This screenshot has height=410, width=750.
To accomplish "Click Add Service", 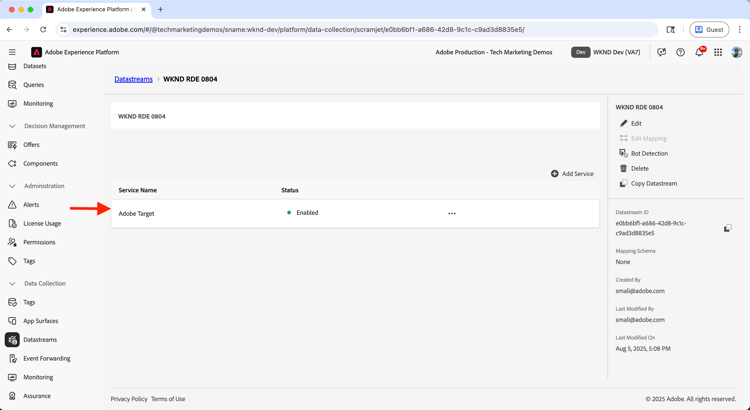I will pos(572,174).
